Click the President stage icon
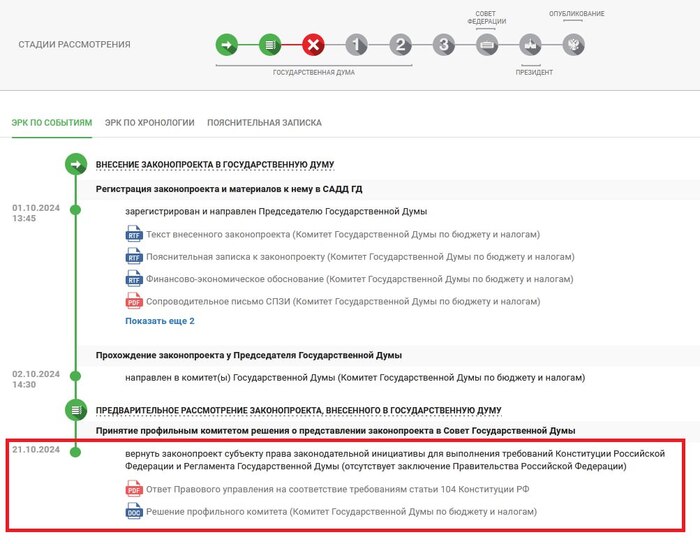Image resolution: width=700 pixels, height=544 pixels. click(531, 45)
